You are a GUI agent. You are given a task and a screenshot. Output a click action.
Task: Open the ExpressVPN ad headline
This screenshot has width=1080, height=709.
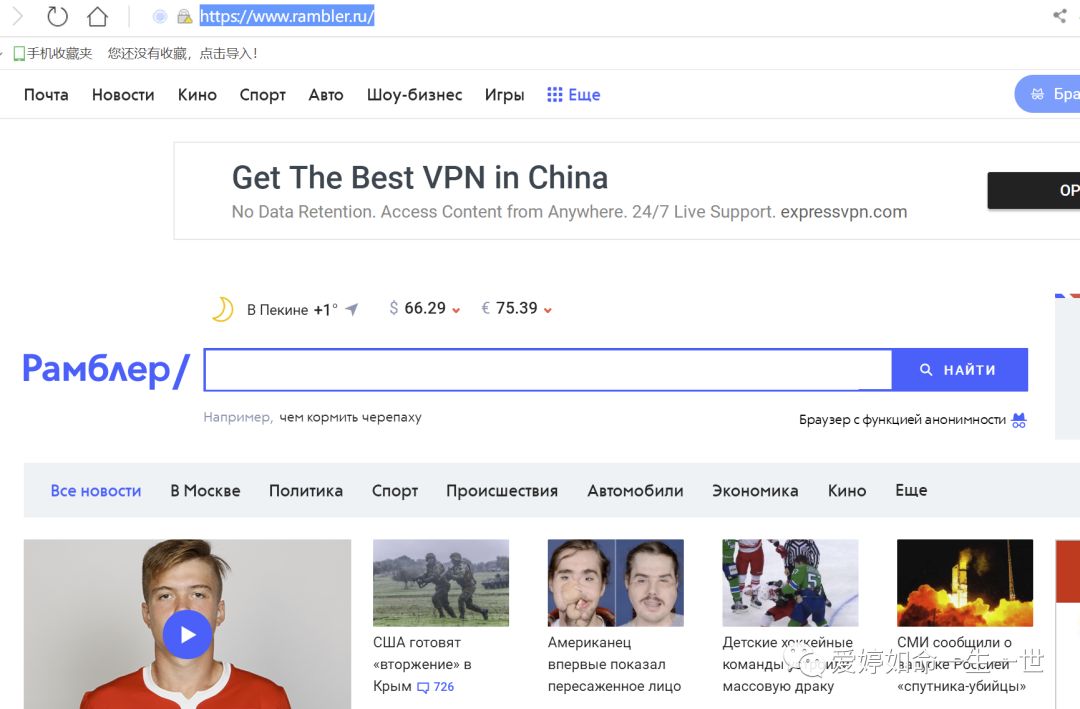pos(420,178)
